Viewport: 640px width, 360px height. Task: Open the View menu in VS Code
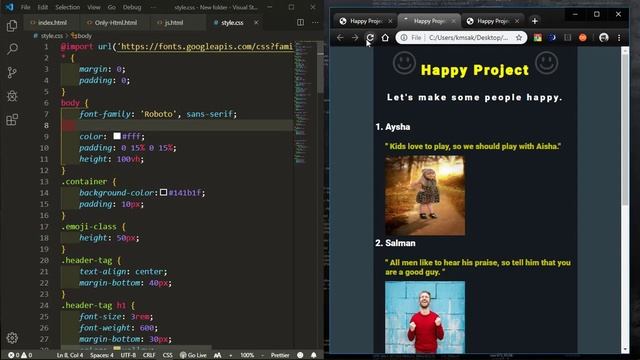(93, 7)
